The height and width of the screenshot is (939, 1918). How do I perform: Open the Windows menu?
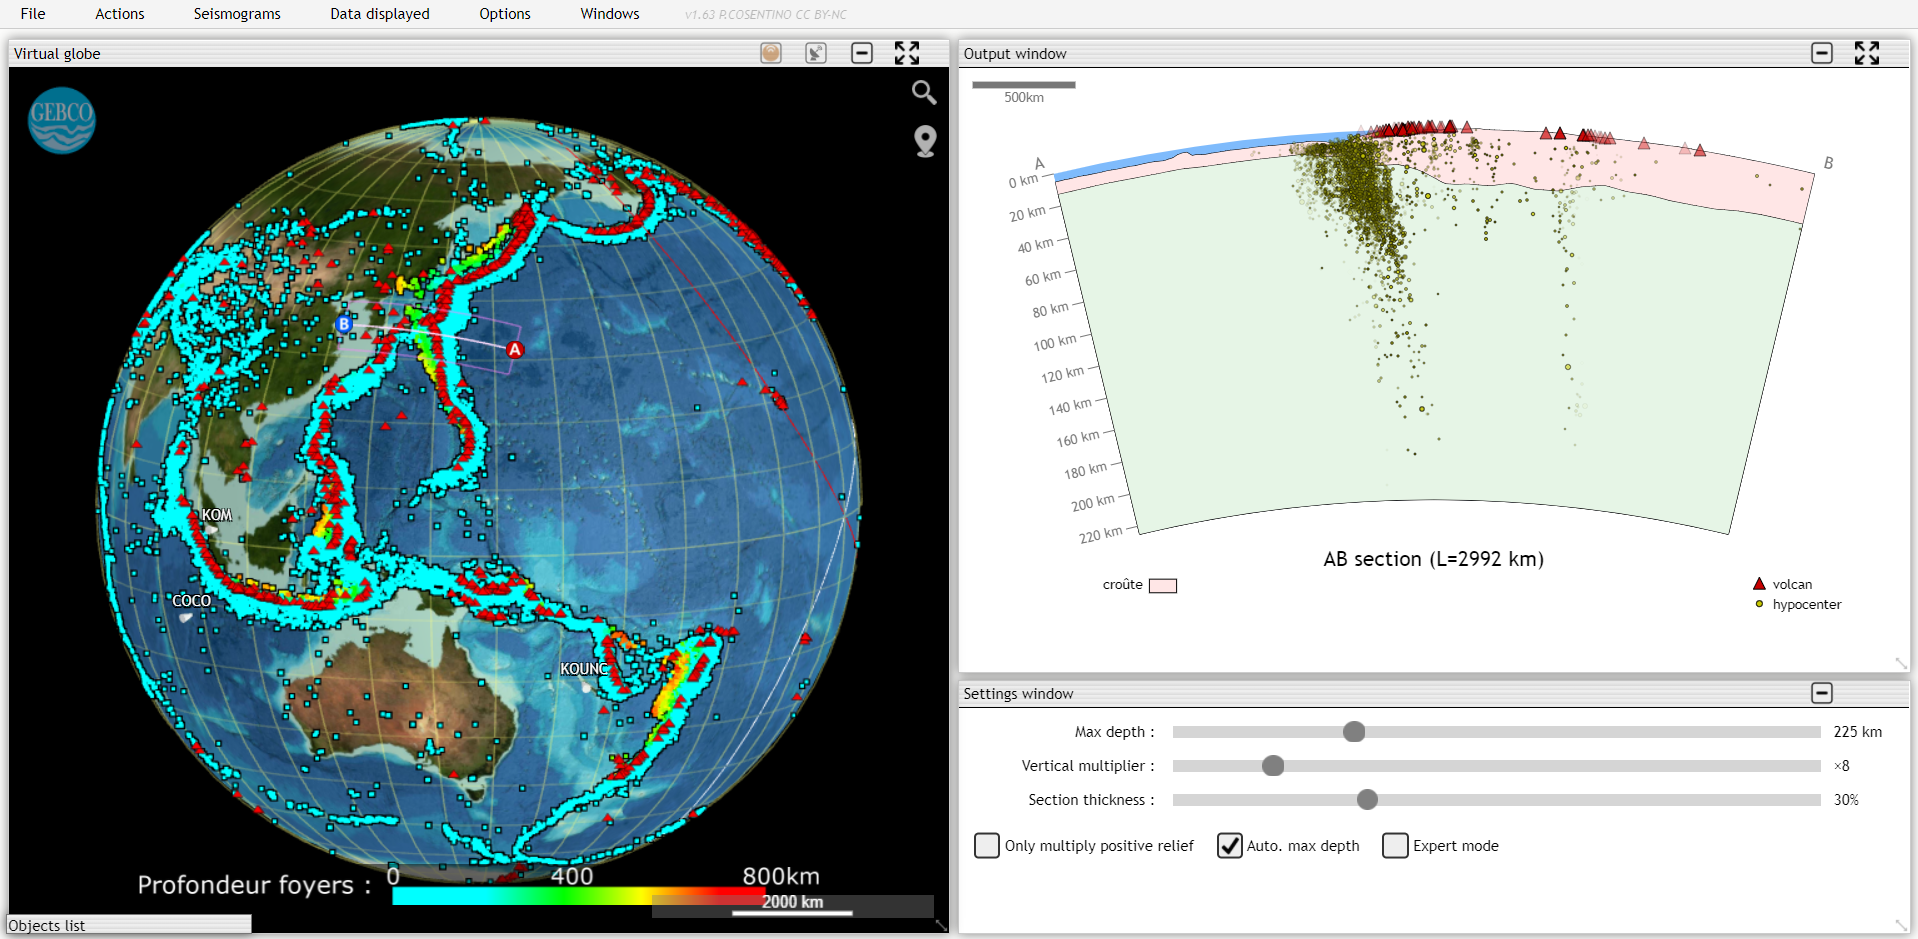610,14
